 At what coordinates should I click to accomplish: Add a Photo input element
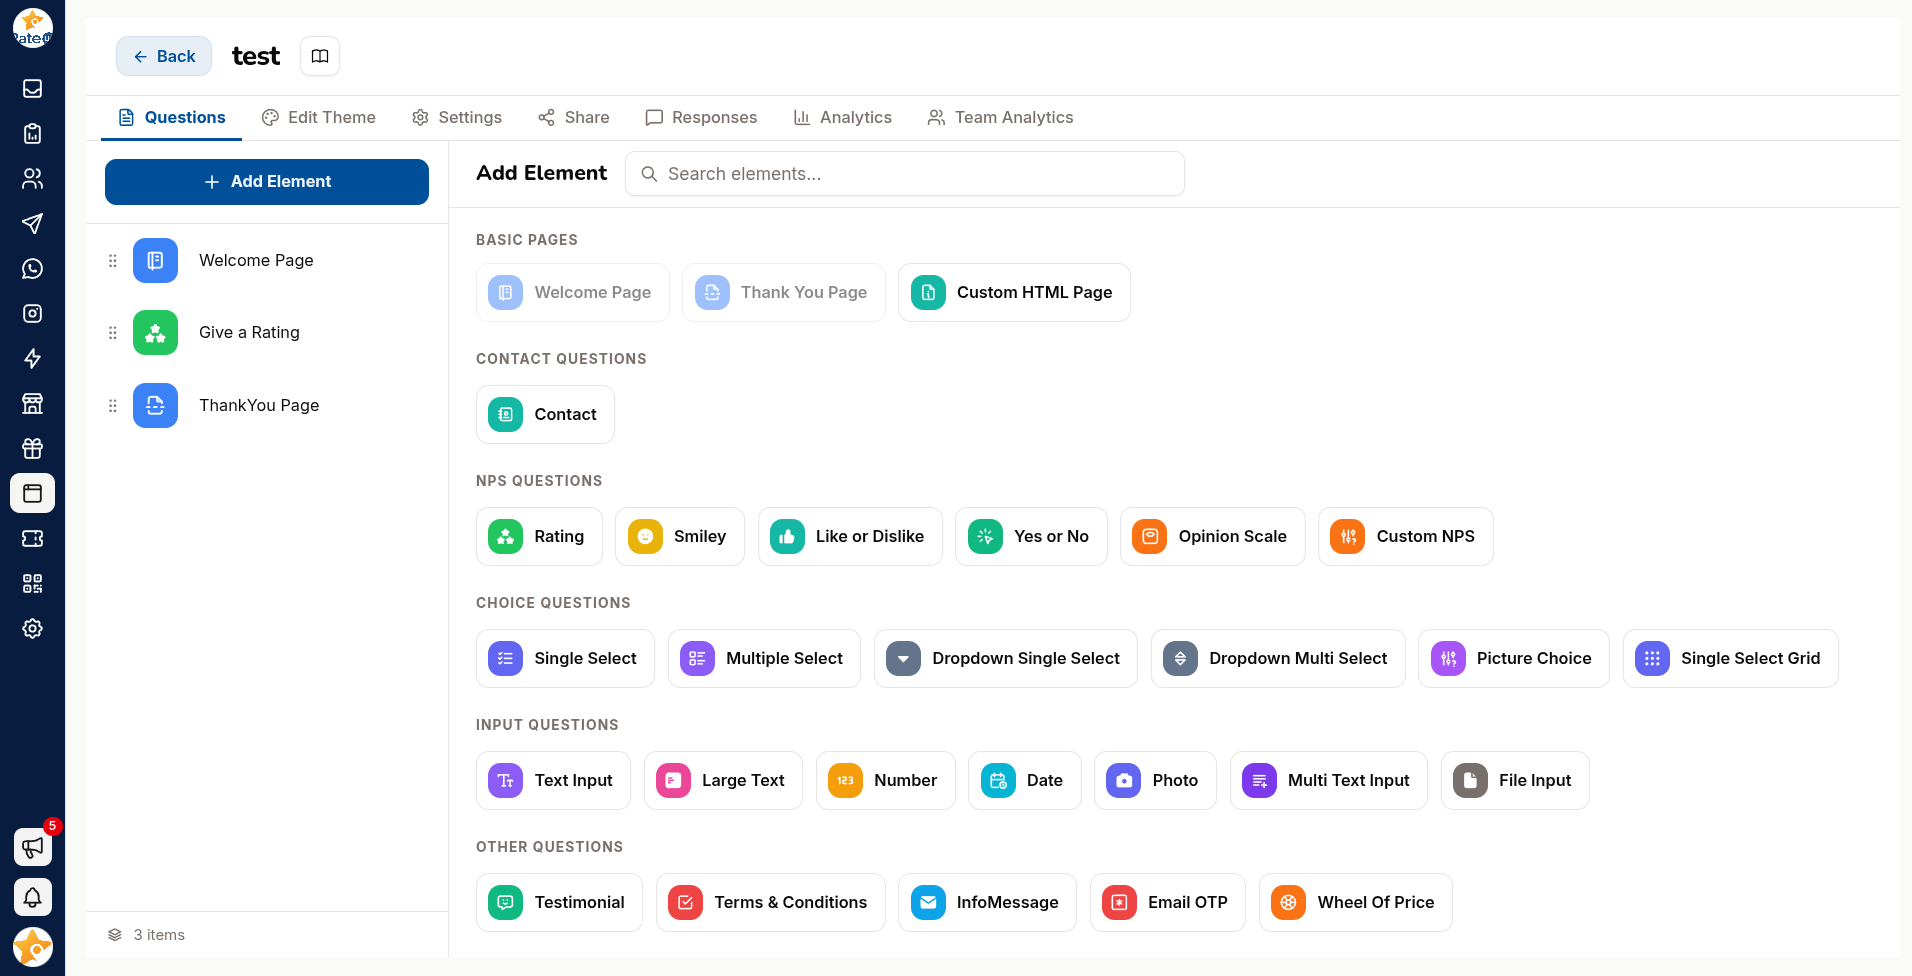pos(1156,781)
